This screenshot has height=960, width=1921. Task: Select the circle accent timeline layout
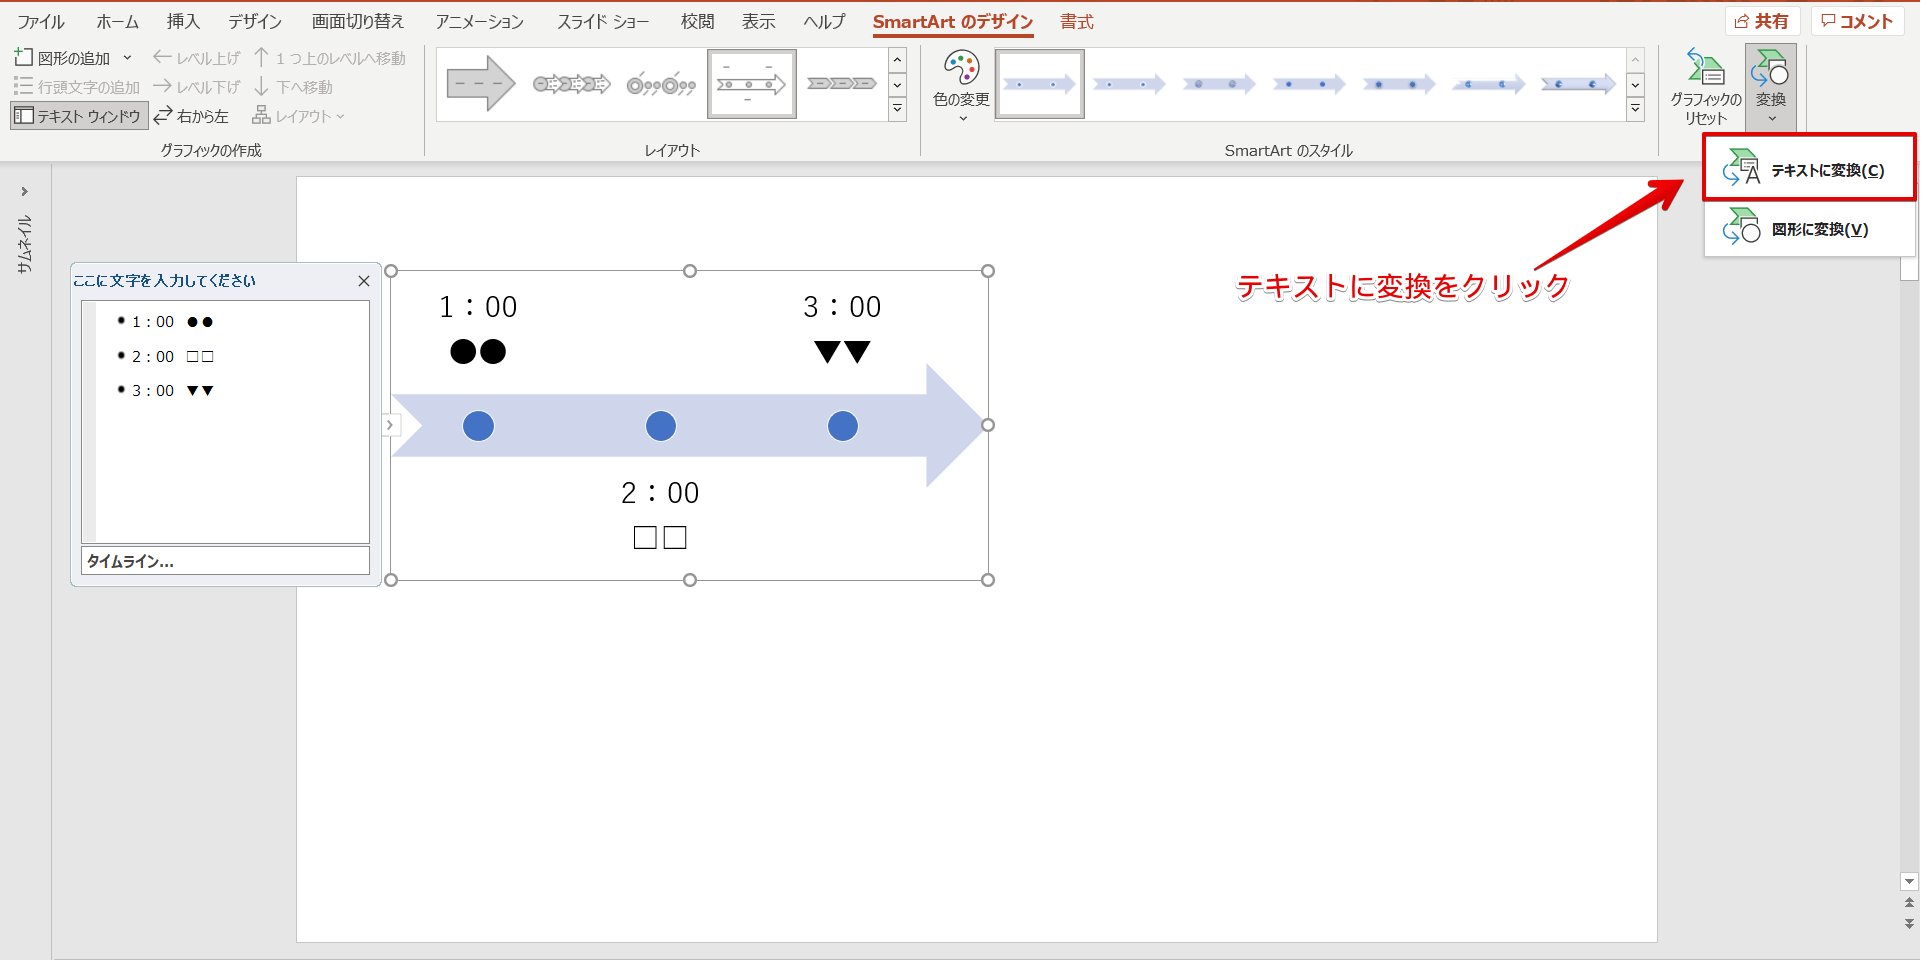[x=661, y=84]
